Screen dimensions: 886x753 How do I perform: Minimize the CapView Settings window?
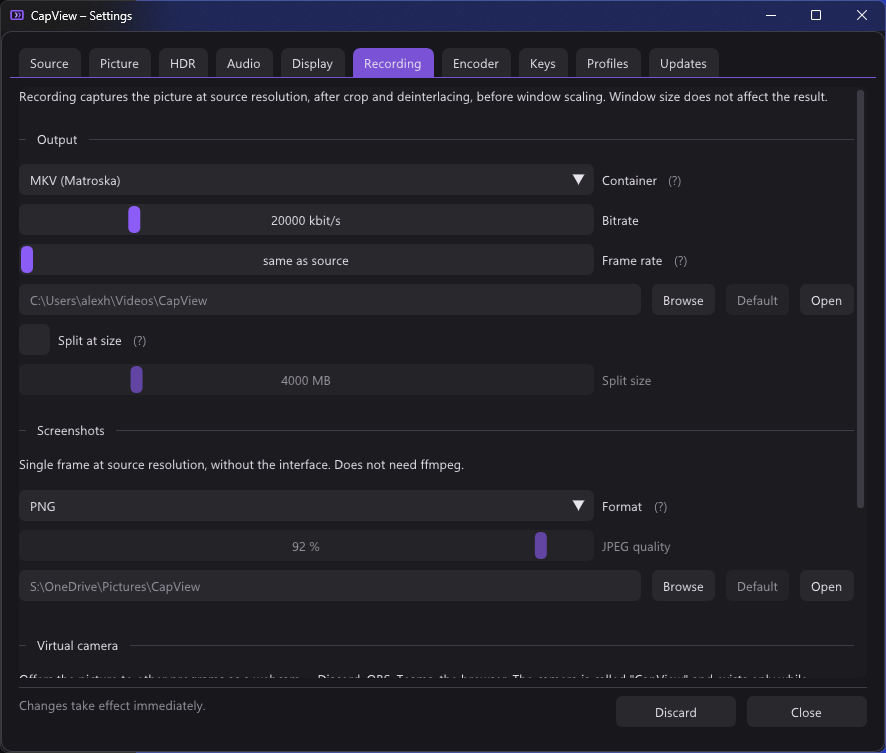pyautogui.click(x=771, y=15)
